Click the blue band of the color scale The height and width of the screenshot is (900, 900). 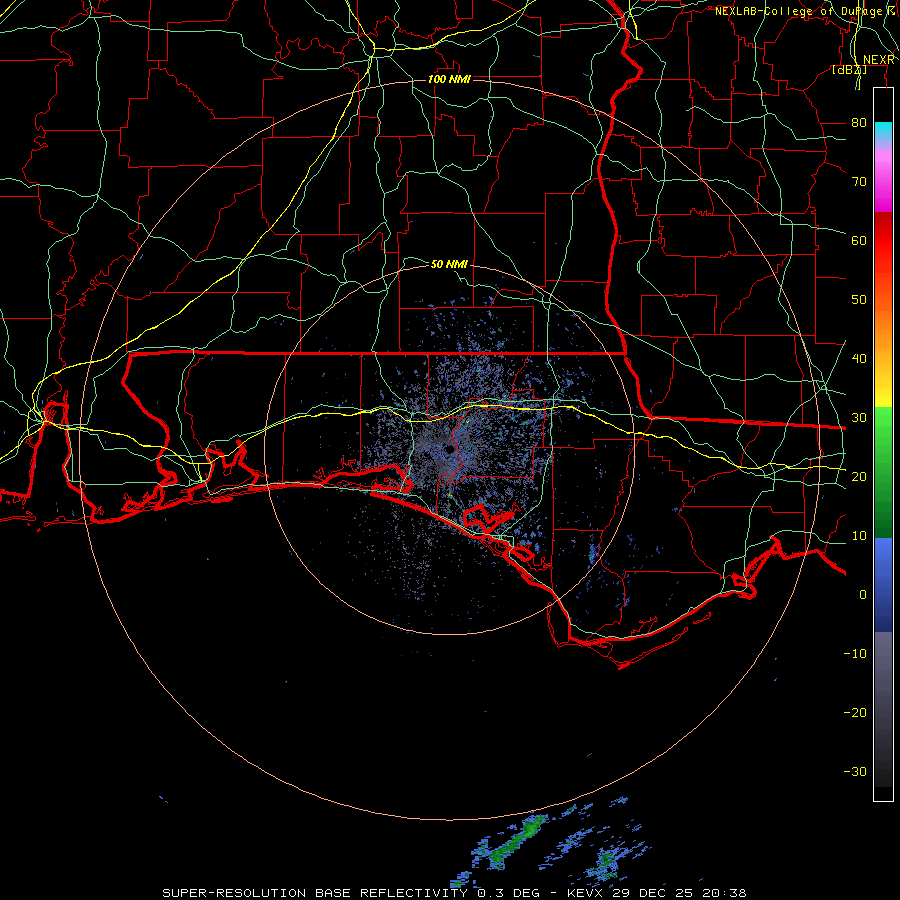(x=883, y=584)
